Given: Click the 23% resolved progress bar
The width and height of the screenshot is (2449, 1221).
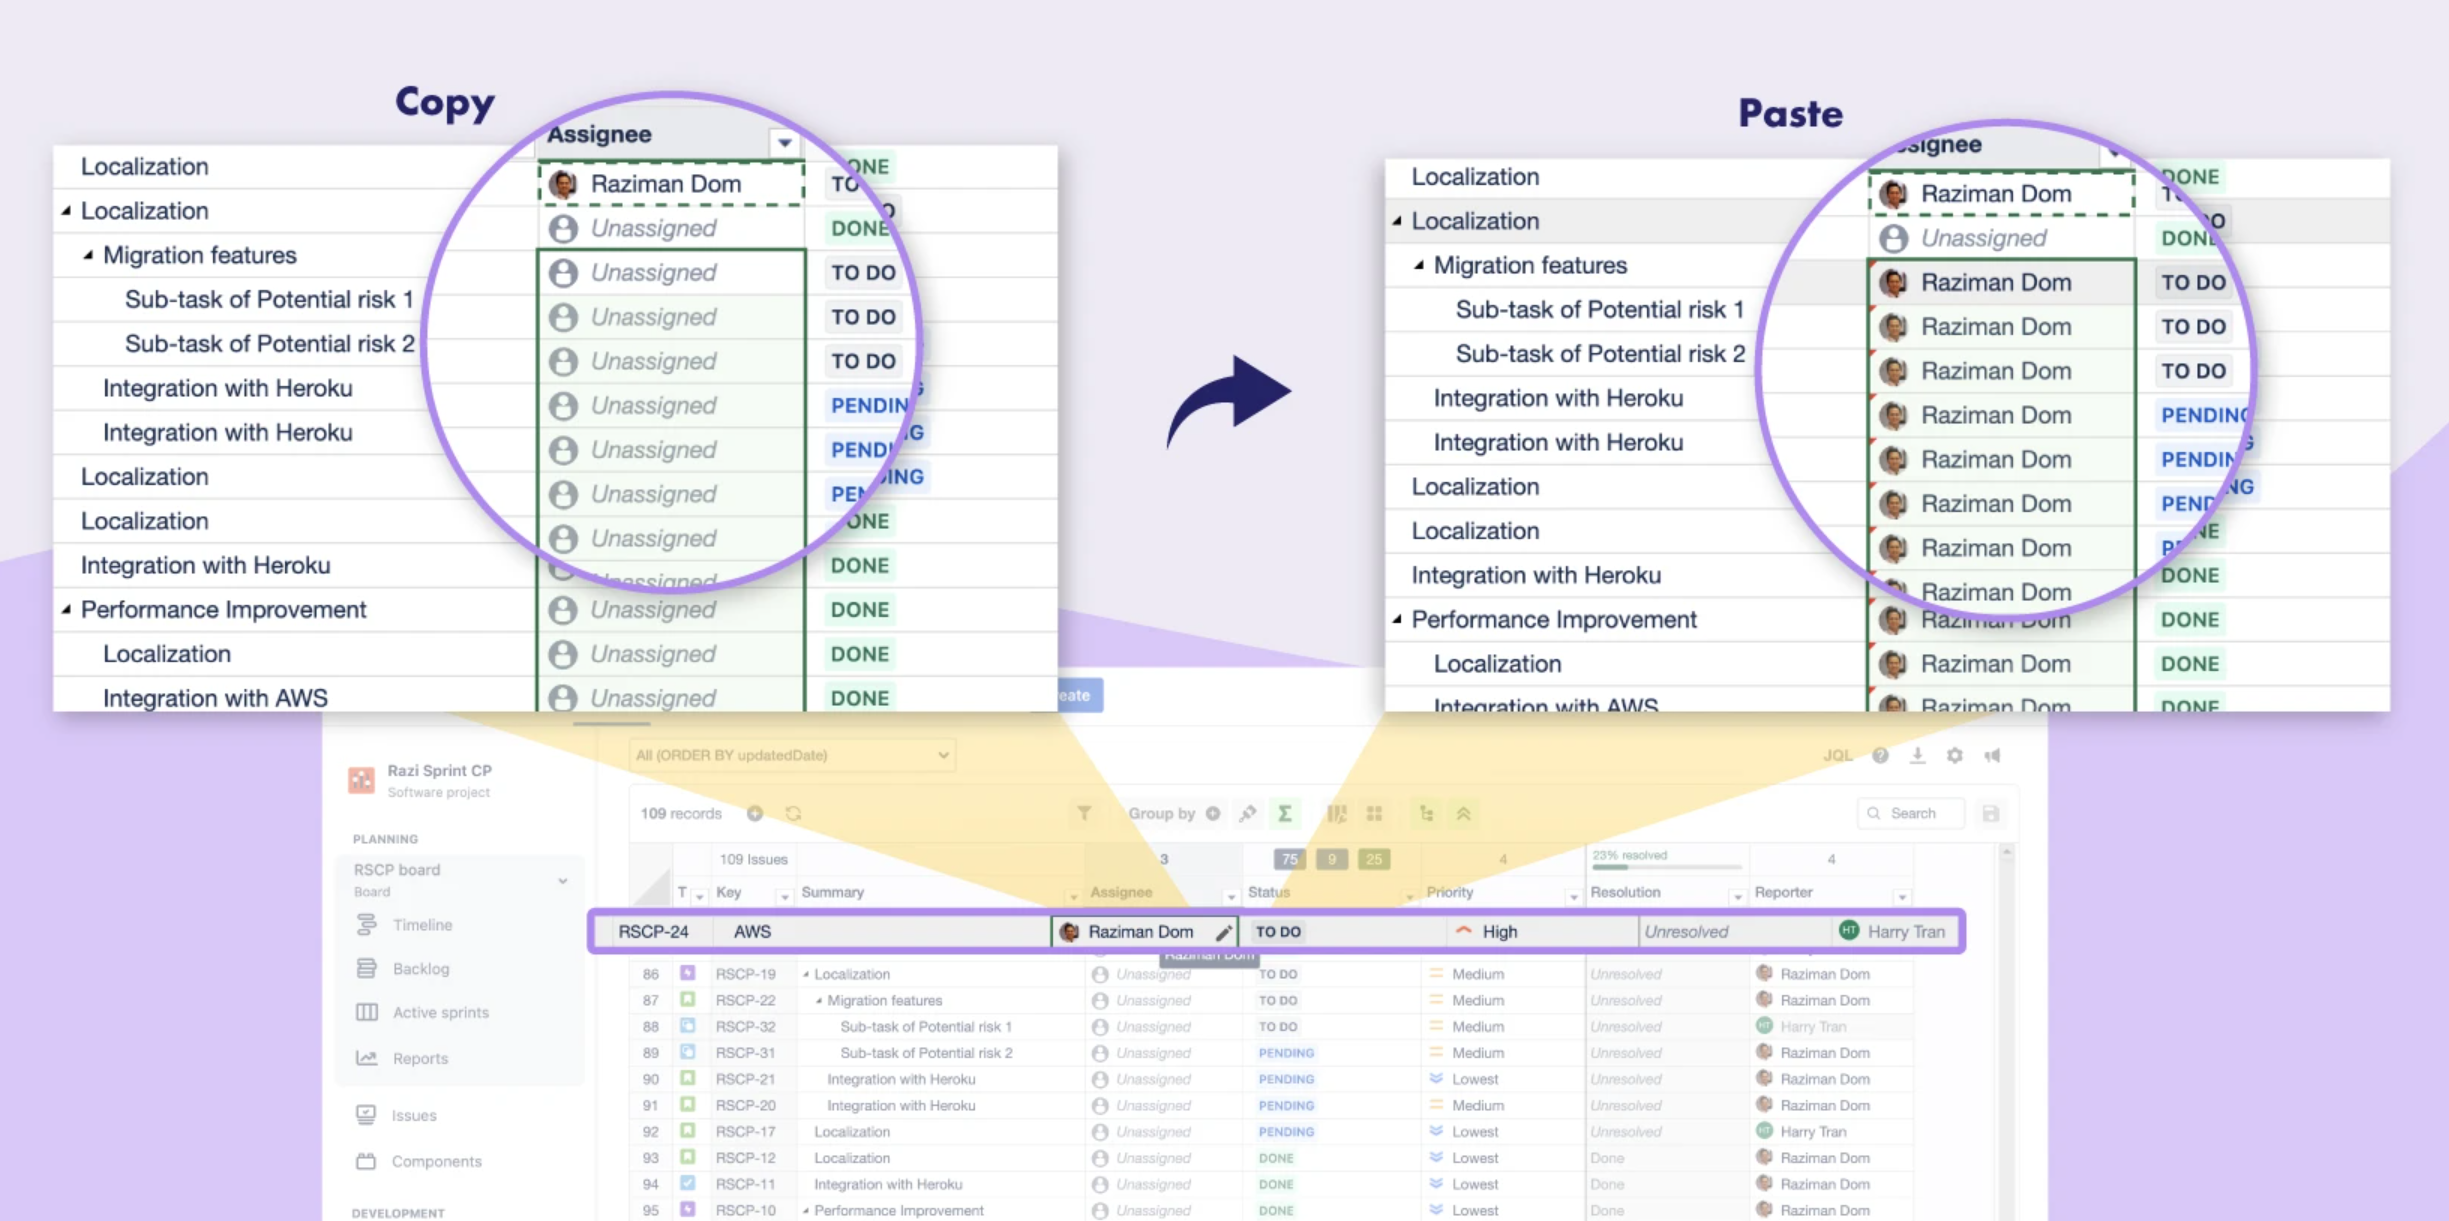Looking at the screenshot, I should point(1667,865).
